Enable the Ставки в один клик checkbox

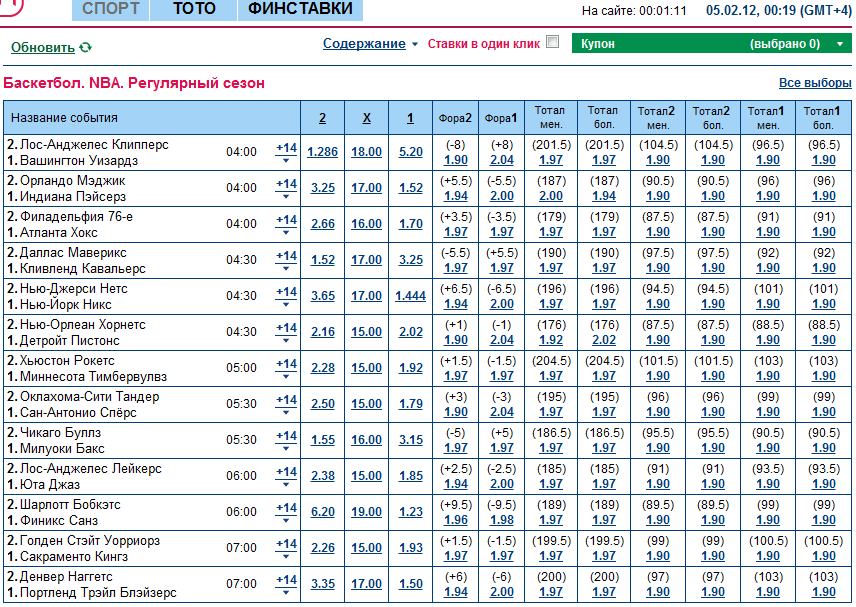(x=552, y=41)
